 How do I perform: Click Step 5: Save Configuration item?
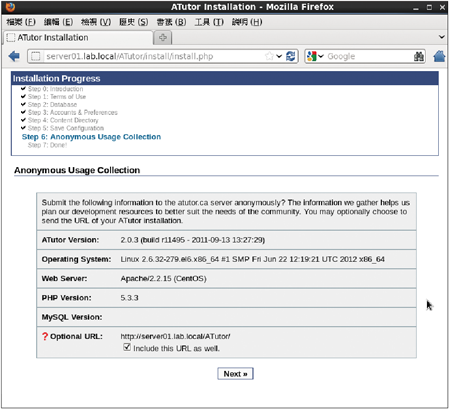(66, 128)
